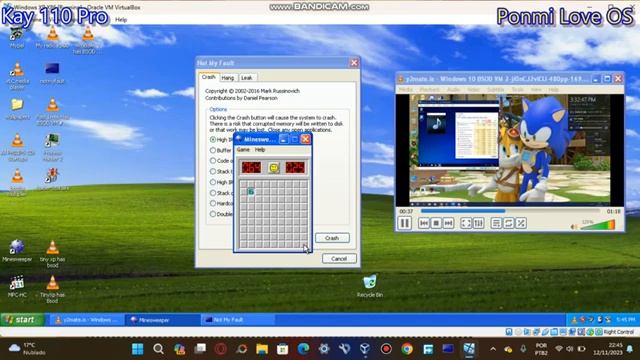Screen dimensions: 640x360
Task: Toggle VLC loop mode button
Action: pos(509,223)
